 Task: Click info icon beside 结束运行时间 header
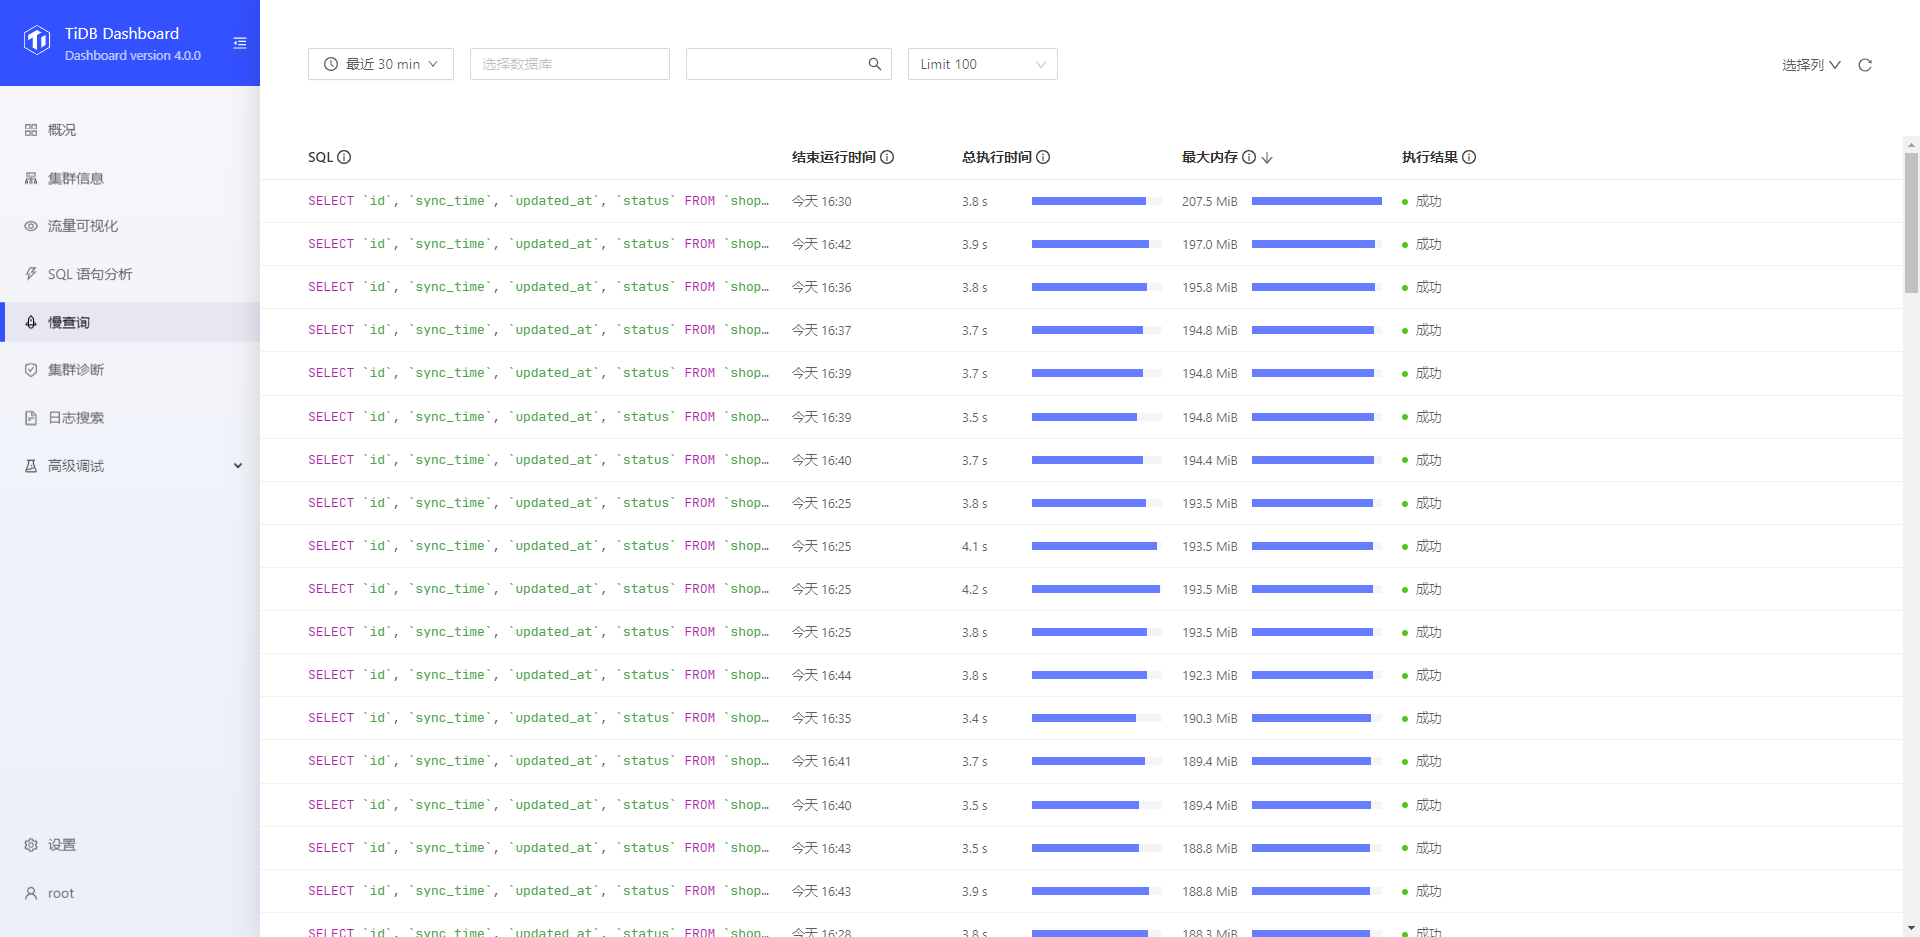pyautogui.click(x=887, y=157)
